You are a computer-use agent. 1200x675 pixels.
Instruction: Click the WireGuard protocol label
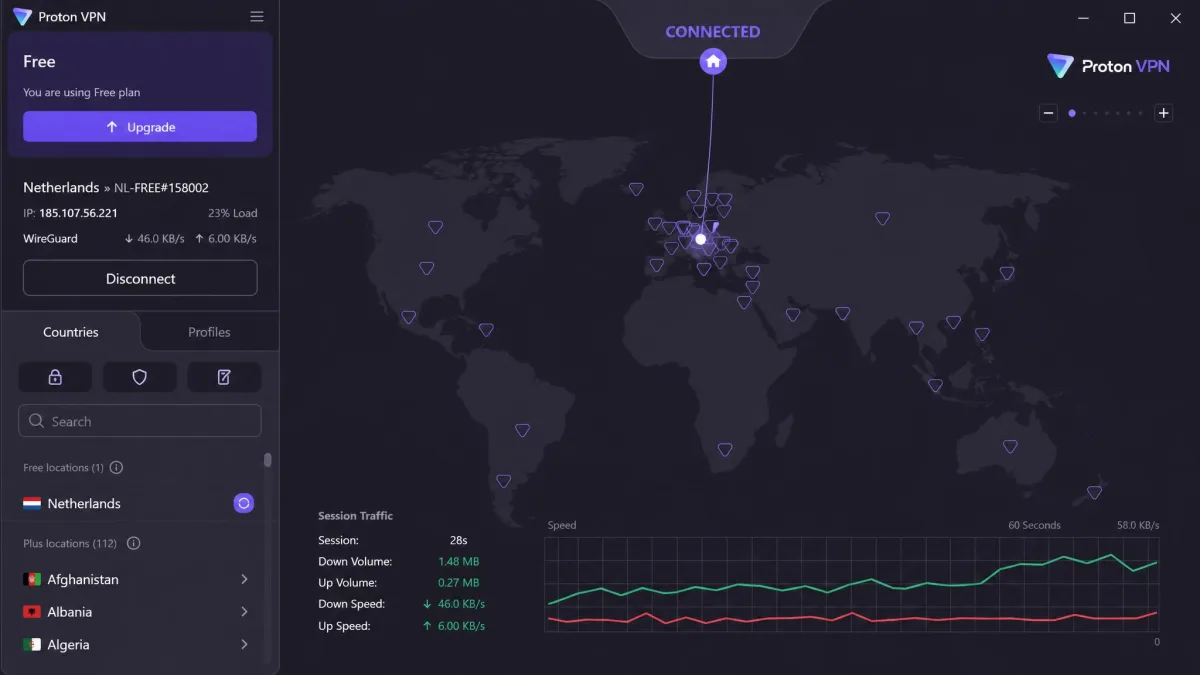coord(50,239)
